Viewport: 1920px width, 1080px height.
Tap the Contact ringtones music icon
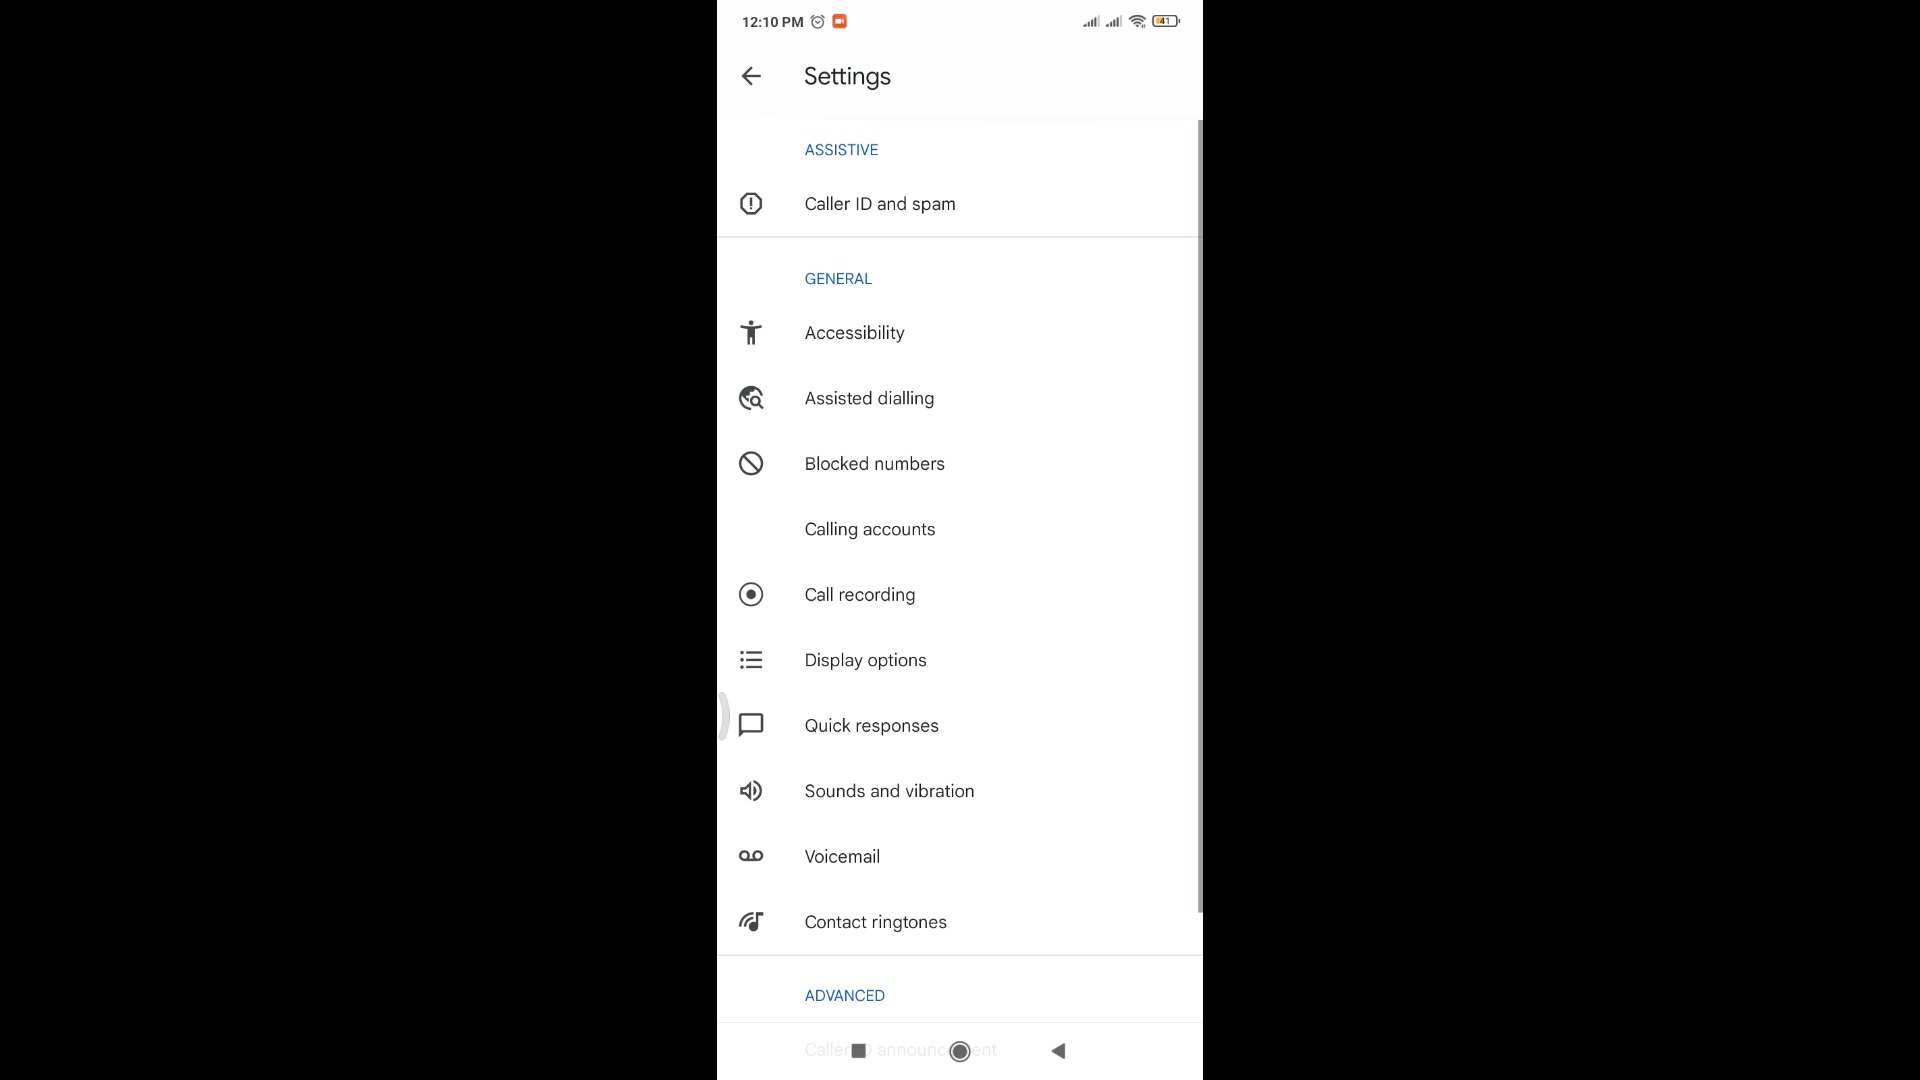click(751, 921)
